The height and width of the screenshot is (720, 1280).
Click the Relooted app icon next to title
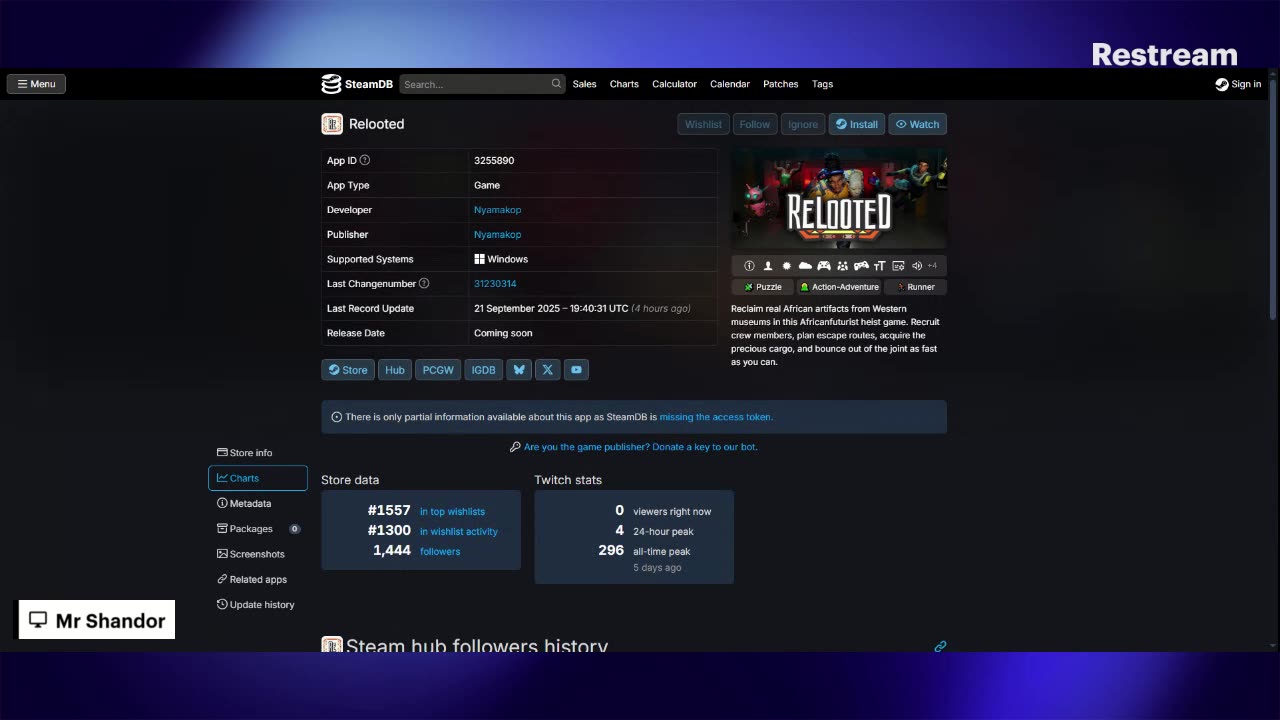pos(332,124)
